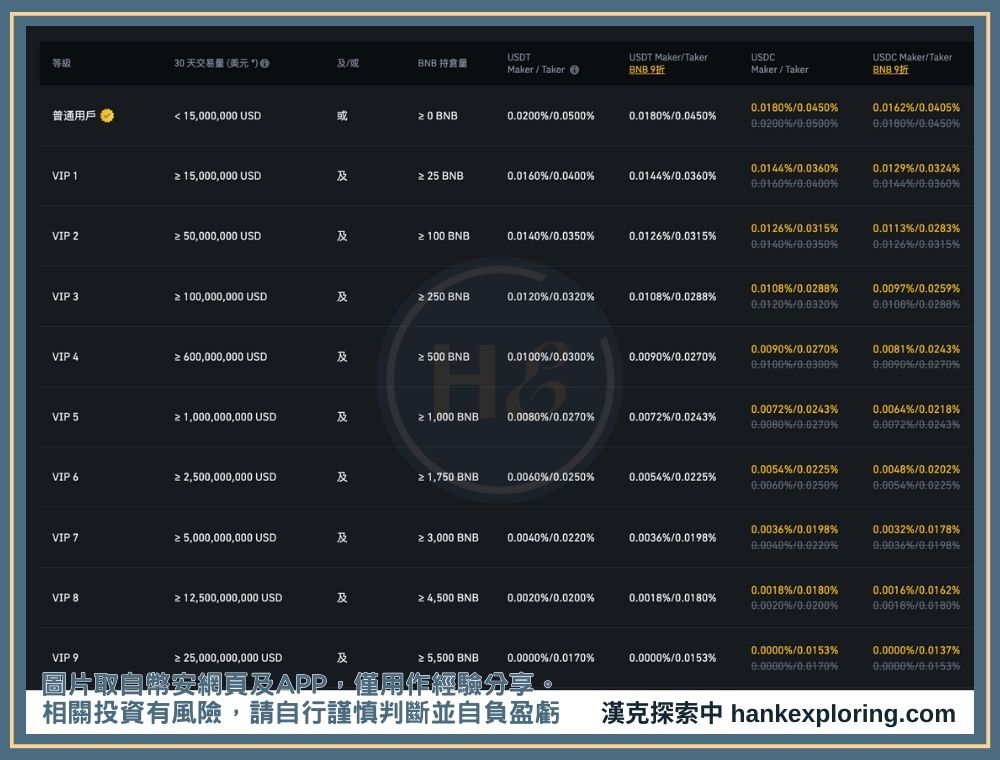Click the BNB 持倉量 column header
1000x760 pixels.
pyautogui.click(x=443, y=63)
